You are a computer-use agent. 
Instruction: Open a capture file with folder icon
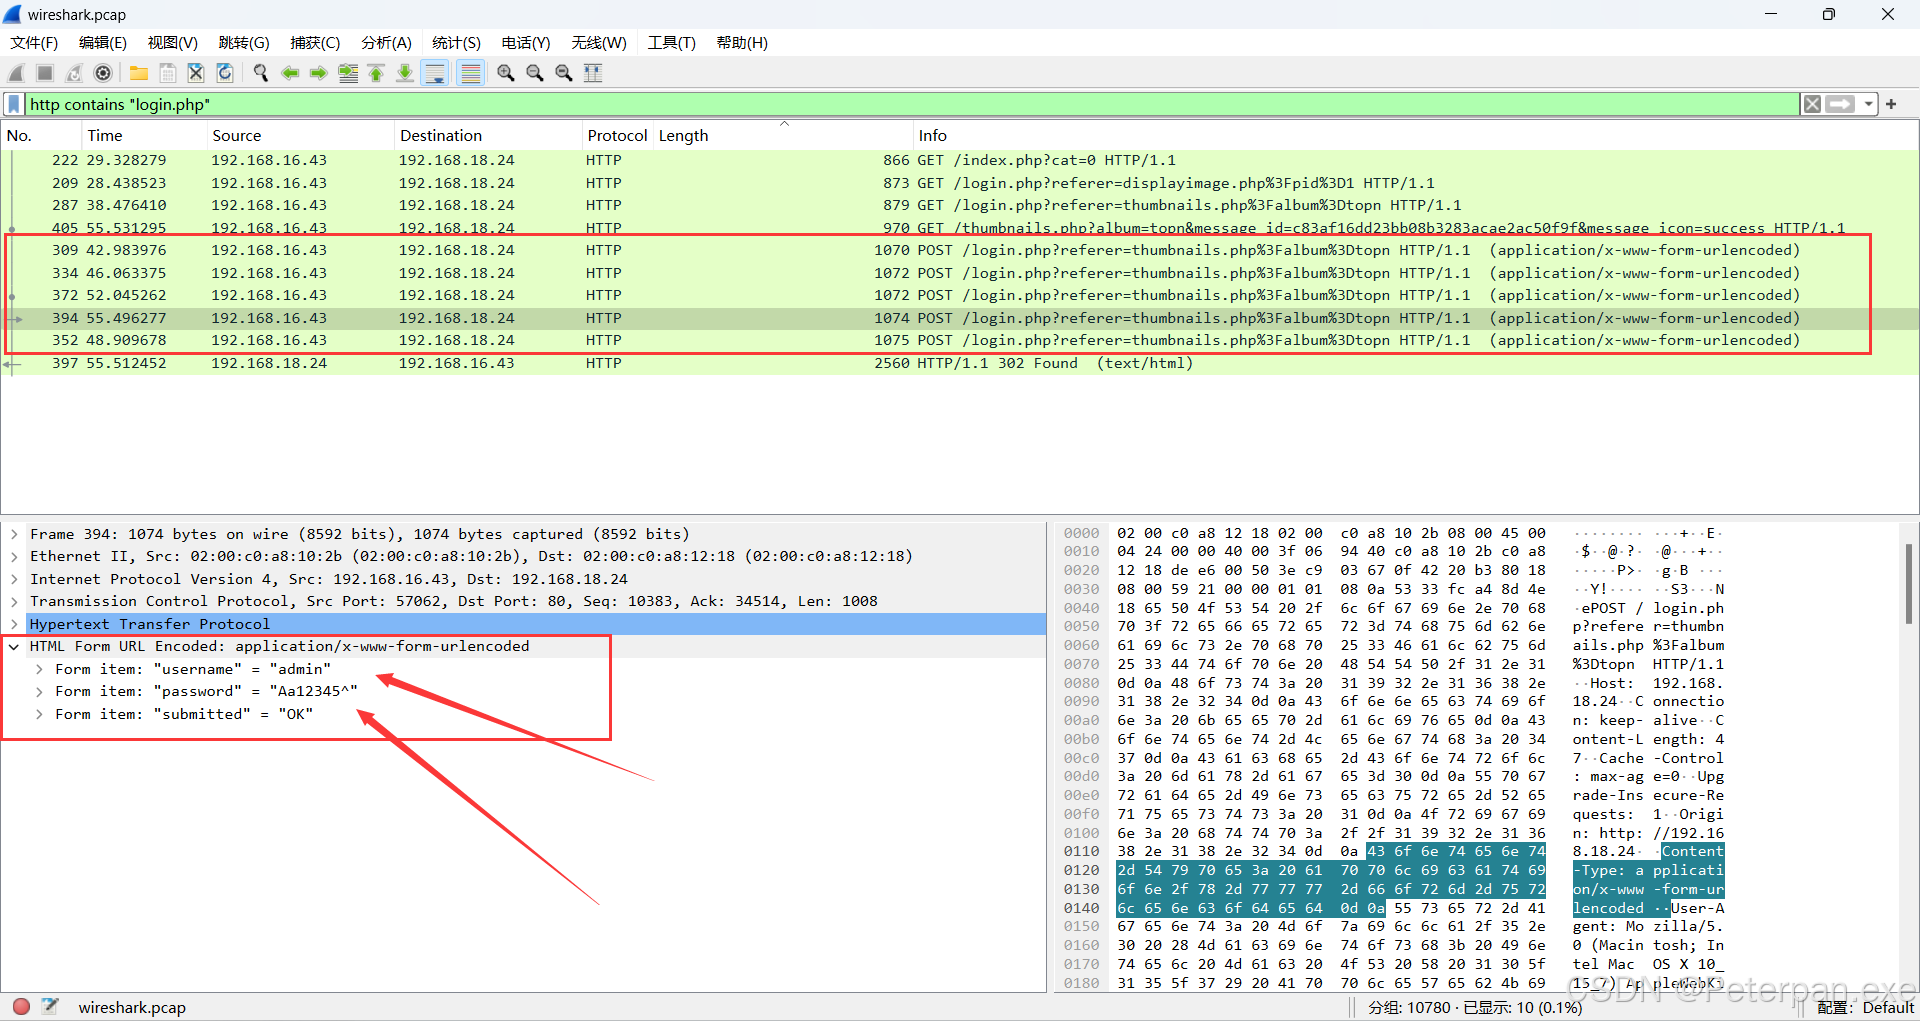tap(139, 73)
